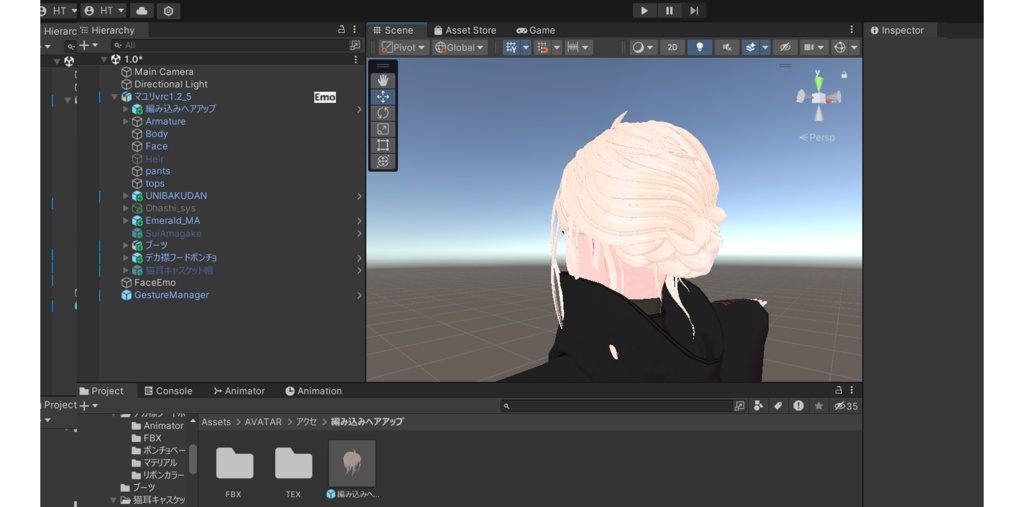Open Project search by label filter
1024x507 pixels.
click(778, 406)
